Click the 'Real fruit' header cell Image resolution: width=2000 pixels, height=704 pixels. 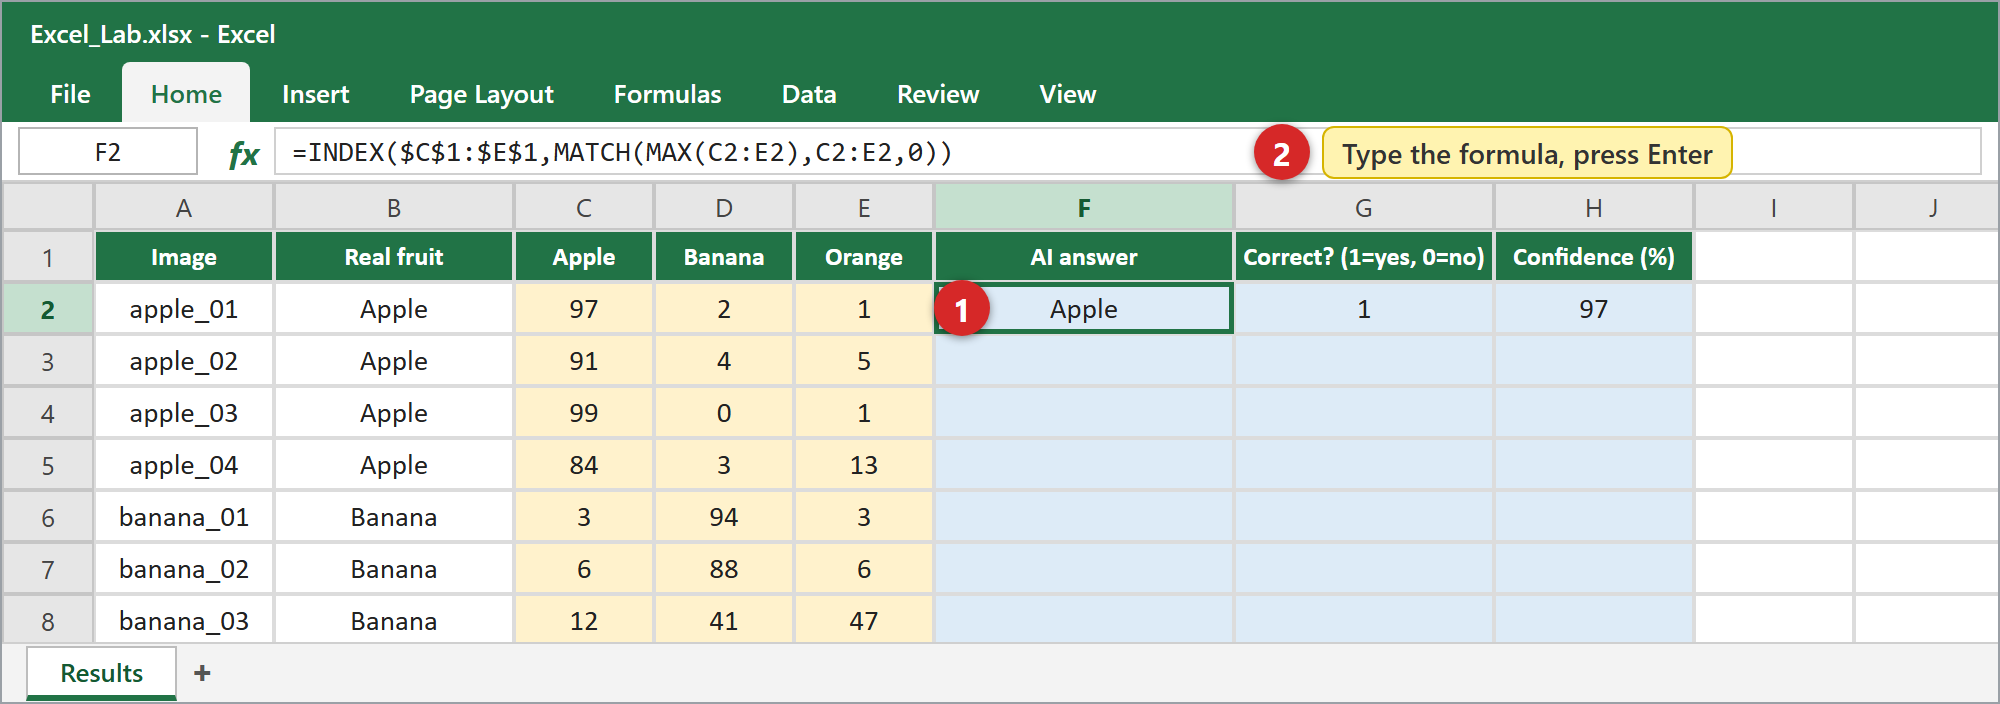coord(394,257)
